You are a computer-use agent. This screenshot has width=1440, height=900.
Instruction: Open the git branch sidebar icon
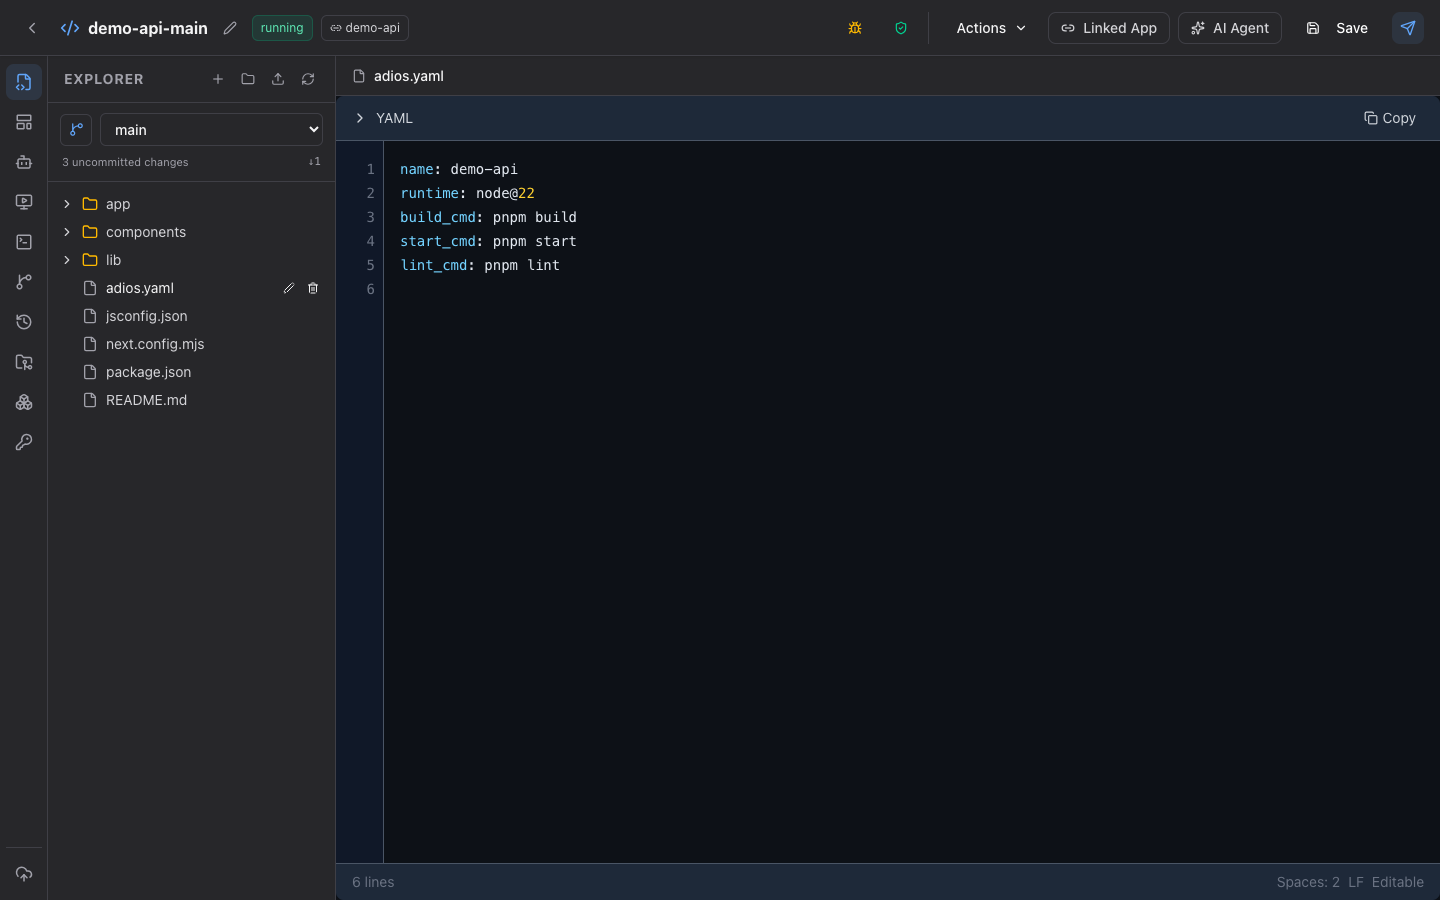tap(24, 282)
